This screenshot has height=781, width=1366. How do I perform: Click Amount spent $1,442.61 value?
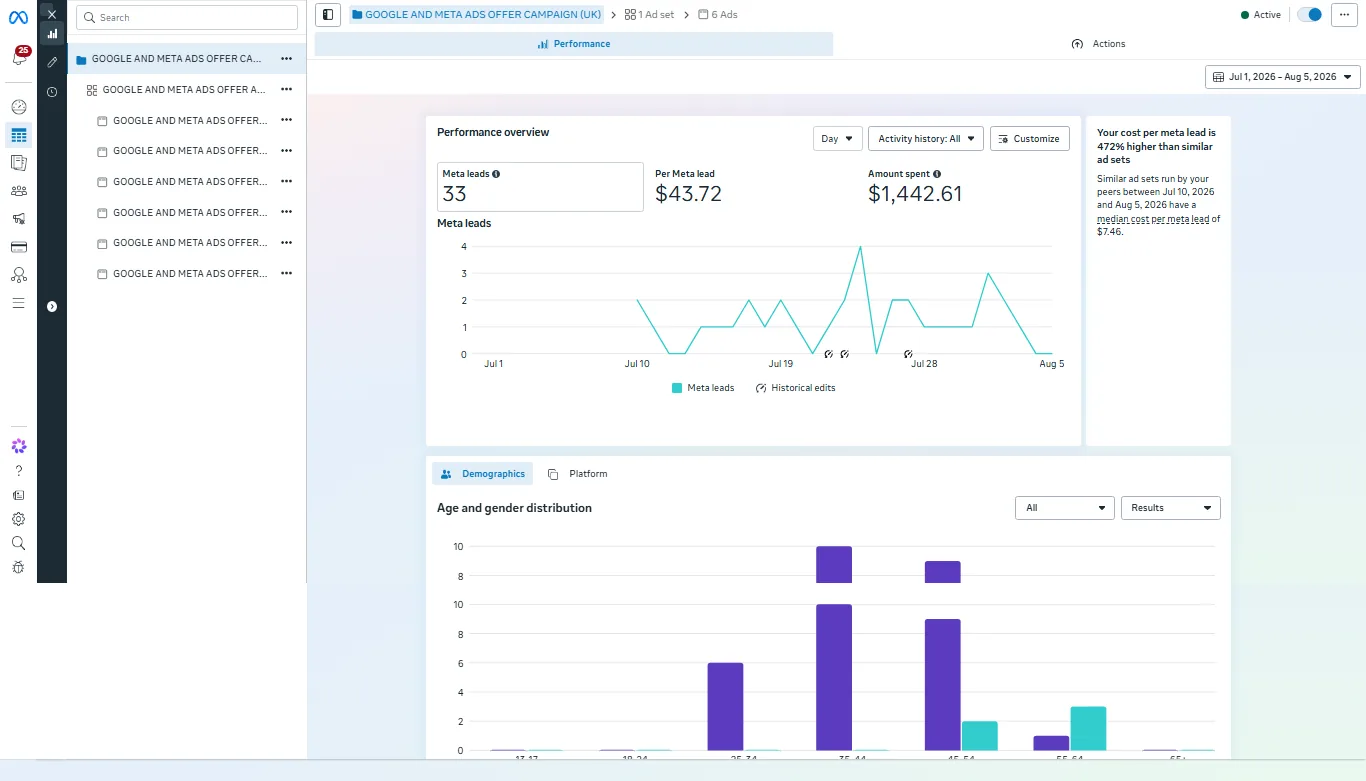(x=915, y=194)
